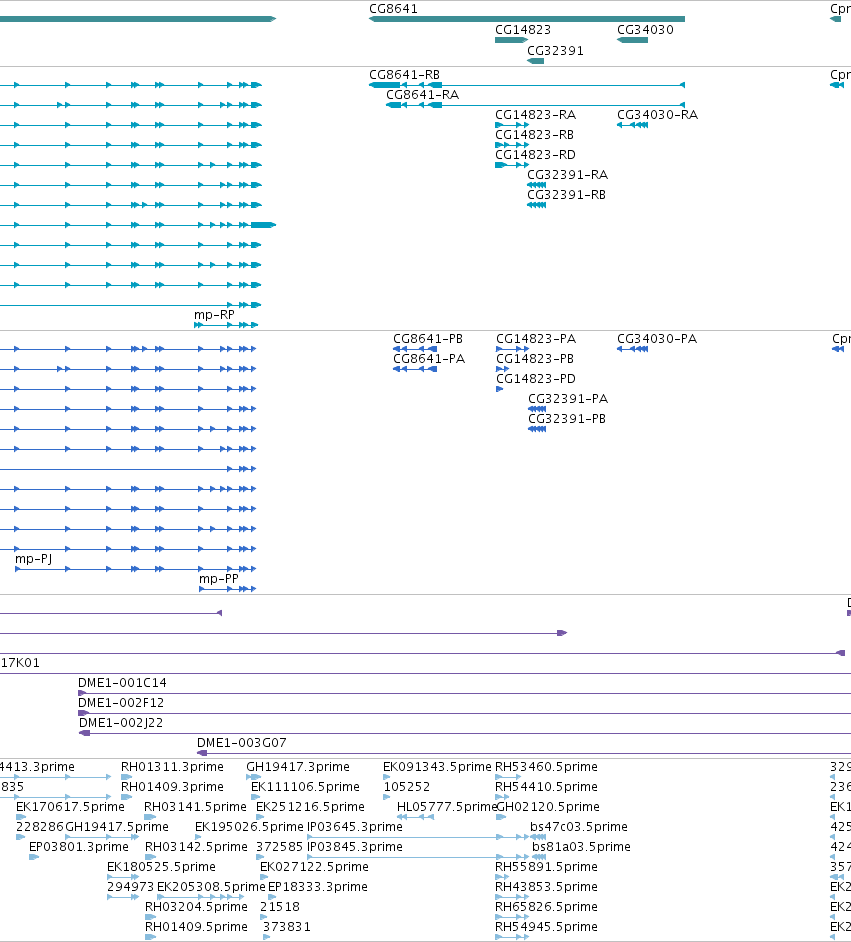Open transcript CG14823-RA label

pos(535,114)
